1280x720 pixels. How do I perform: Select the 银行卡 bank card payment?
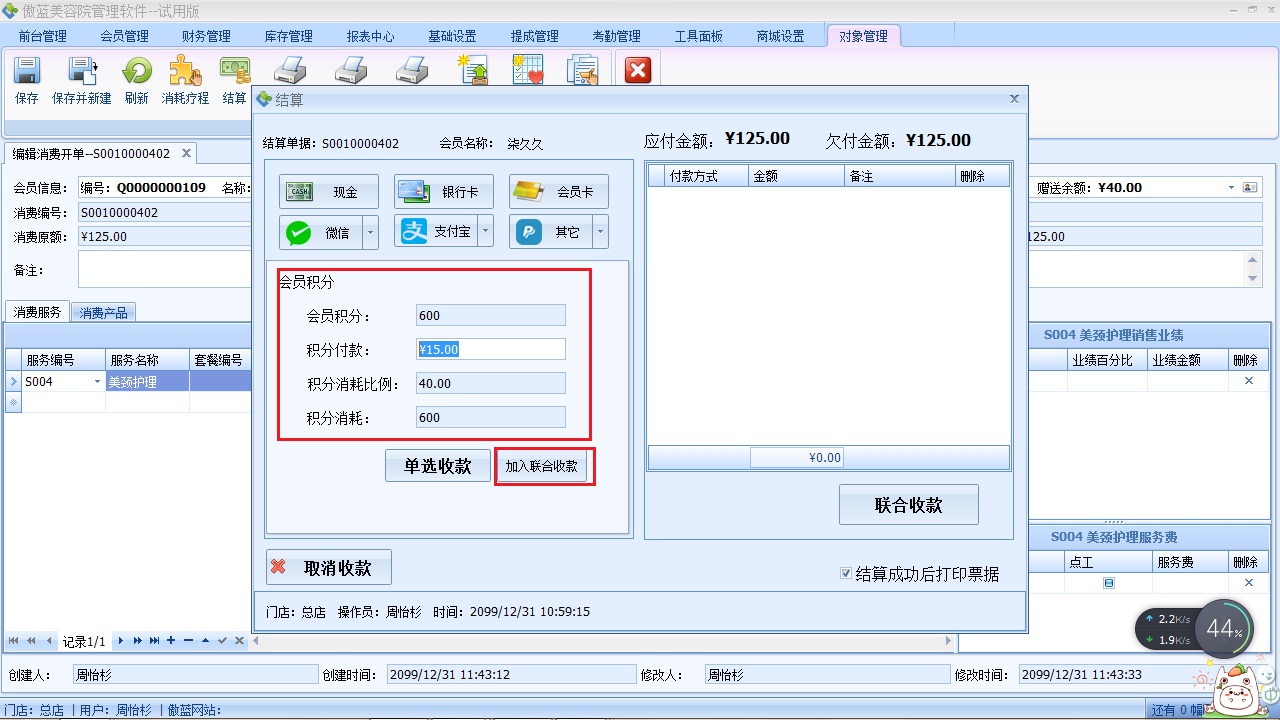(x=443, y=191)
